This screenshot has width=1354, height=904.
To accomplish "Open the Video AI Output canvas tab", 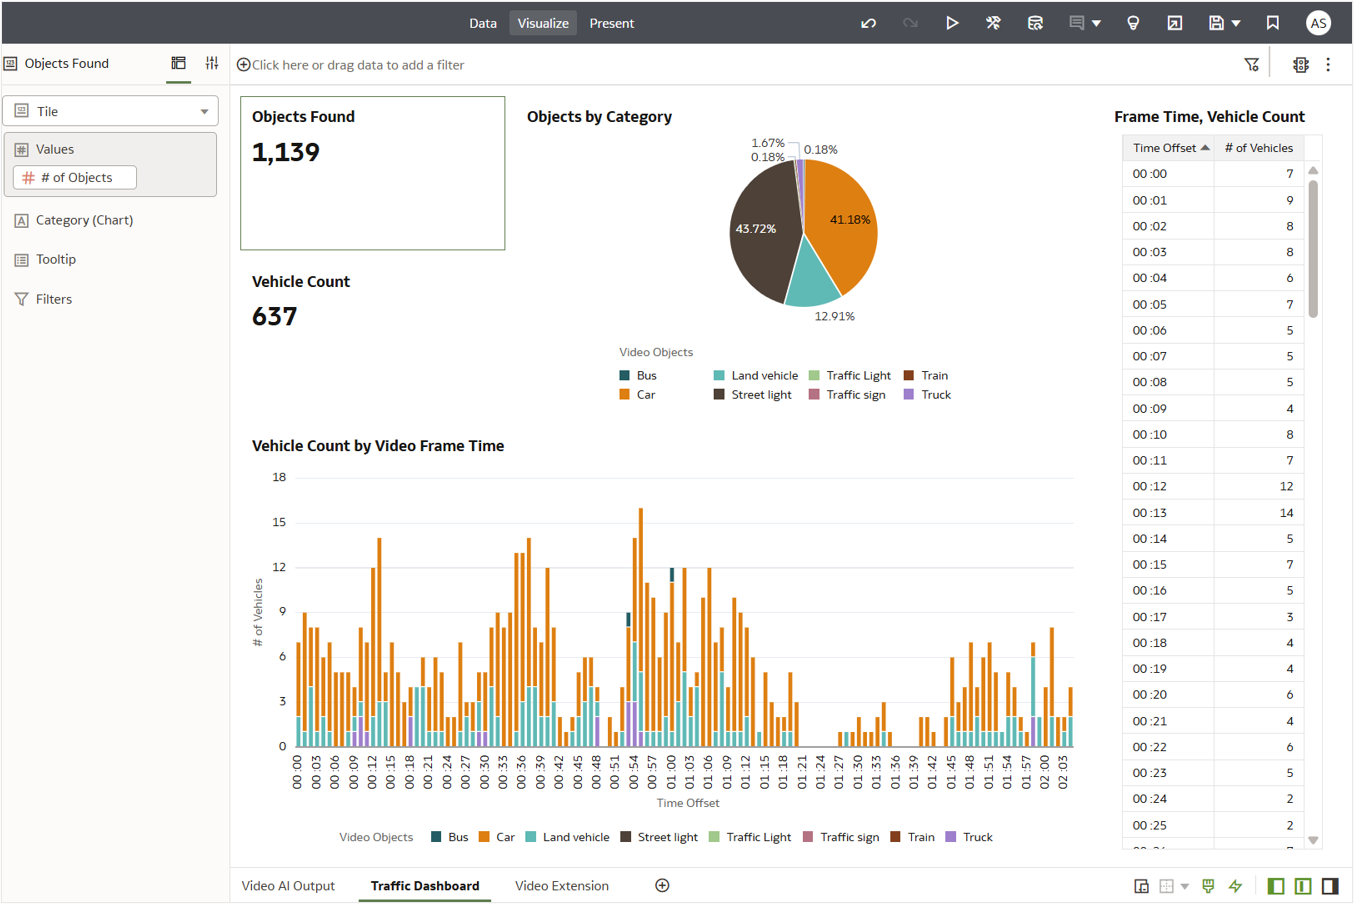I will (288, 885).
